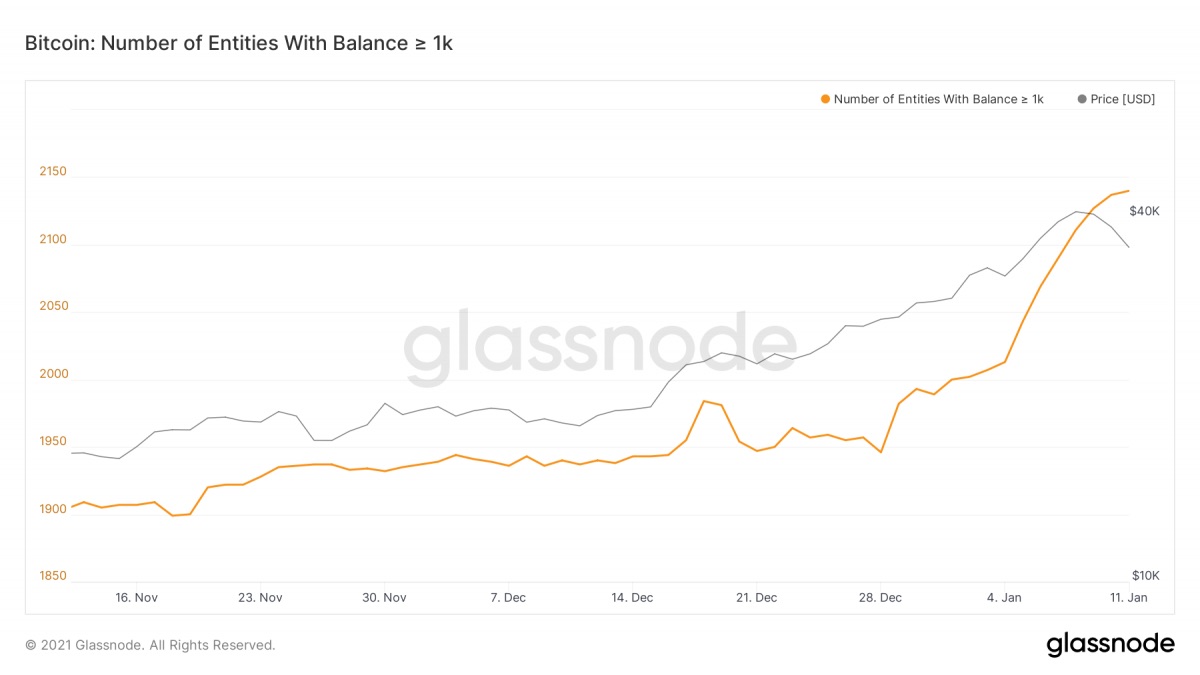Click the Glassnode copyright notice text
Viewport: 1200px width, 675px height.
click(150, 645)
